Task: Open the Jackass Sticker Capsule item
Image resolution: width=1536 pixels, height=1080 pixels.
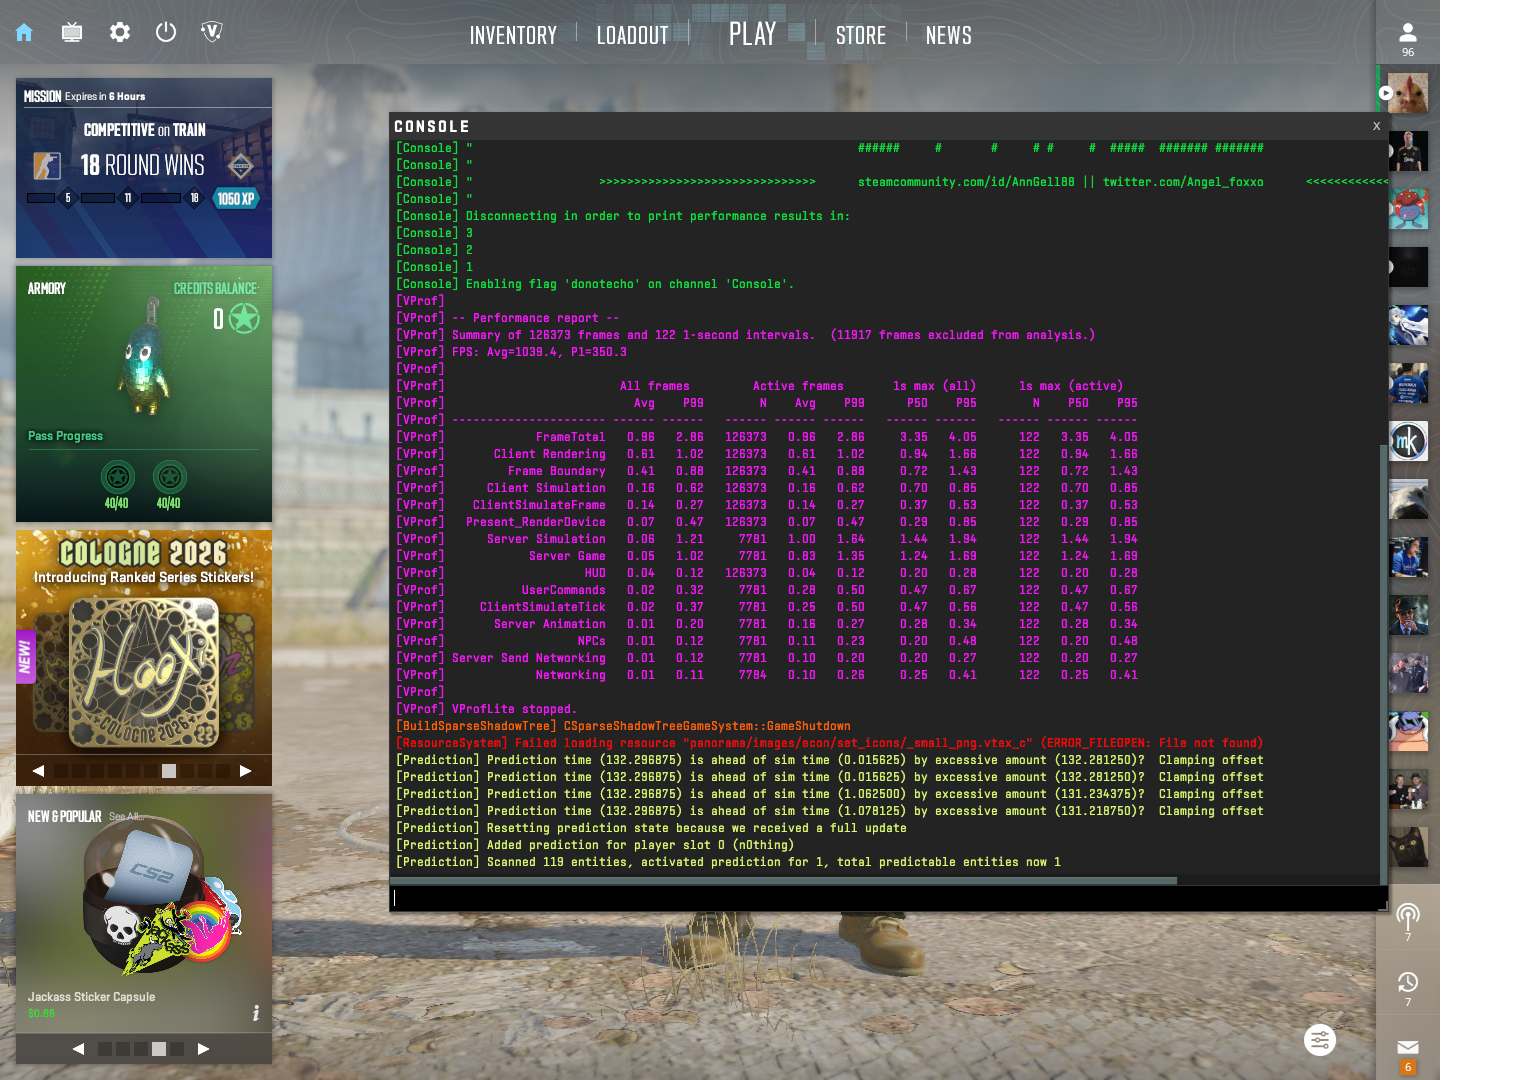Action: [x=144, y=913]
